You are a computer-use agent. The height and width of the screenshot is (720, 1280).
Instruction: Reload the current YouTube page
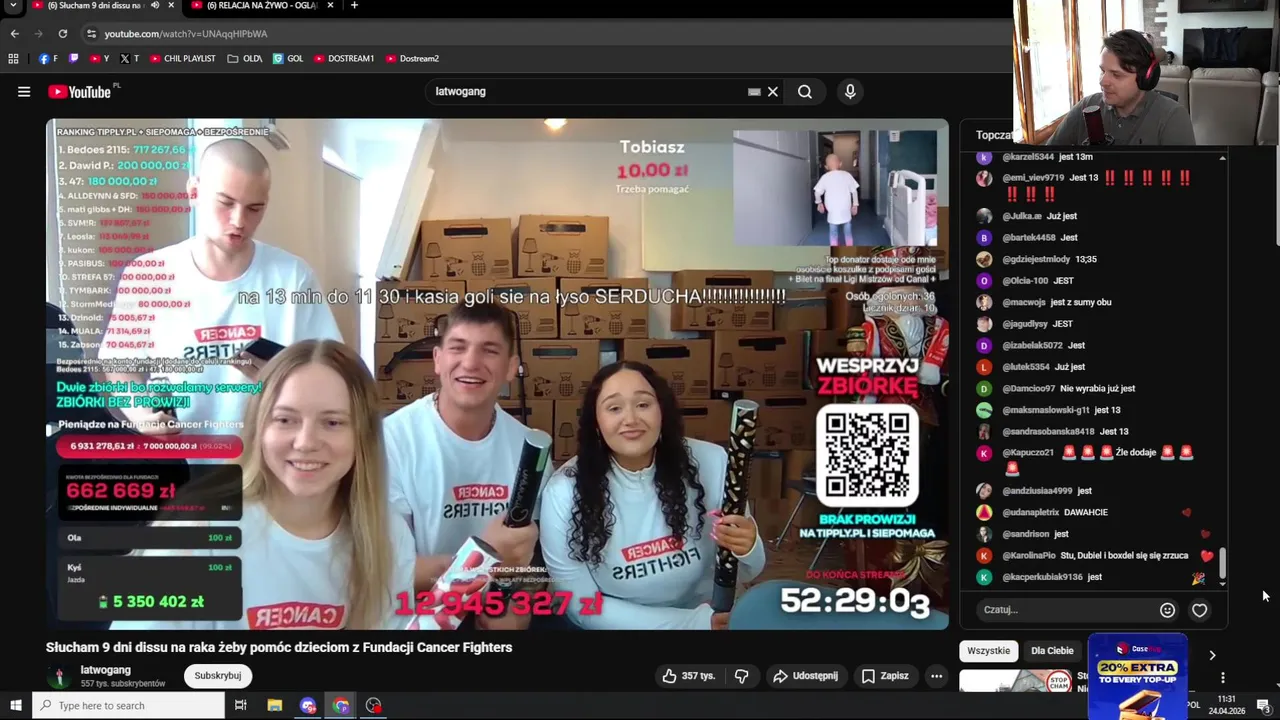point(62,33)
